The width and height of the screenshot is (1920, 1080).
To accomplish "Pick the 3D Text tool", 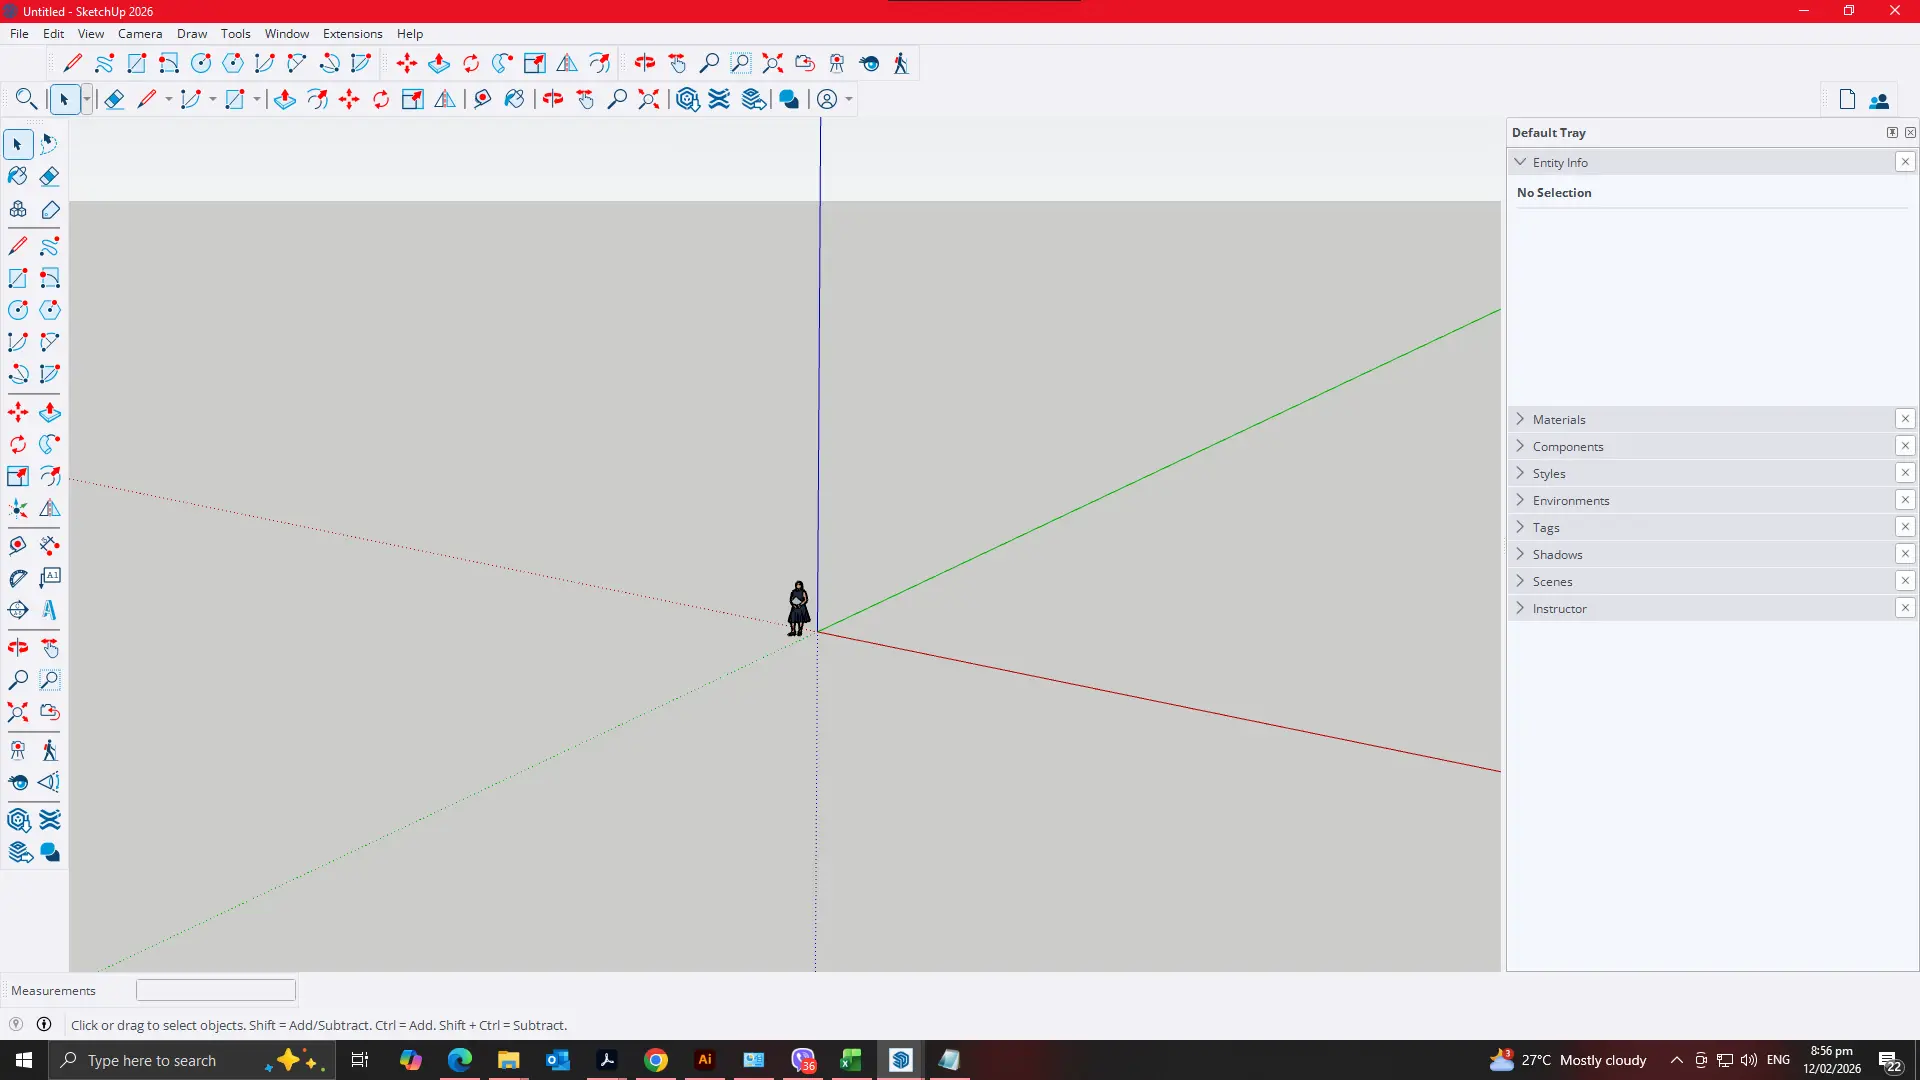I will point(50,610).
